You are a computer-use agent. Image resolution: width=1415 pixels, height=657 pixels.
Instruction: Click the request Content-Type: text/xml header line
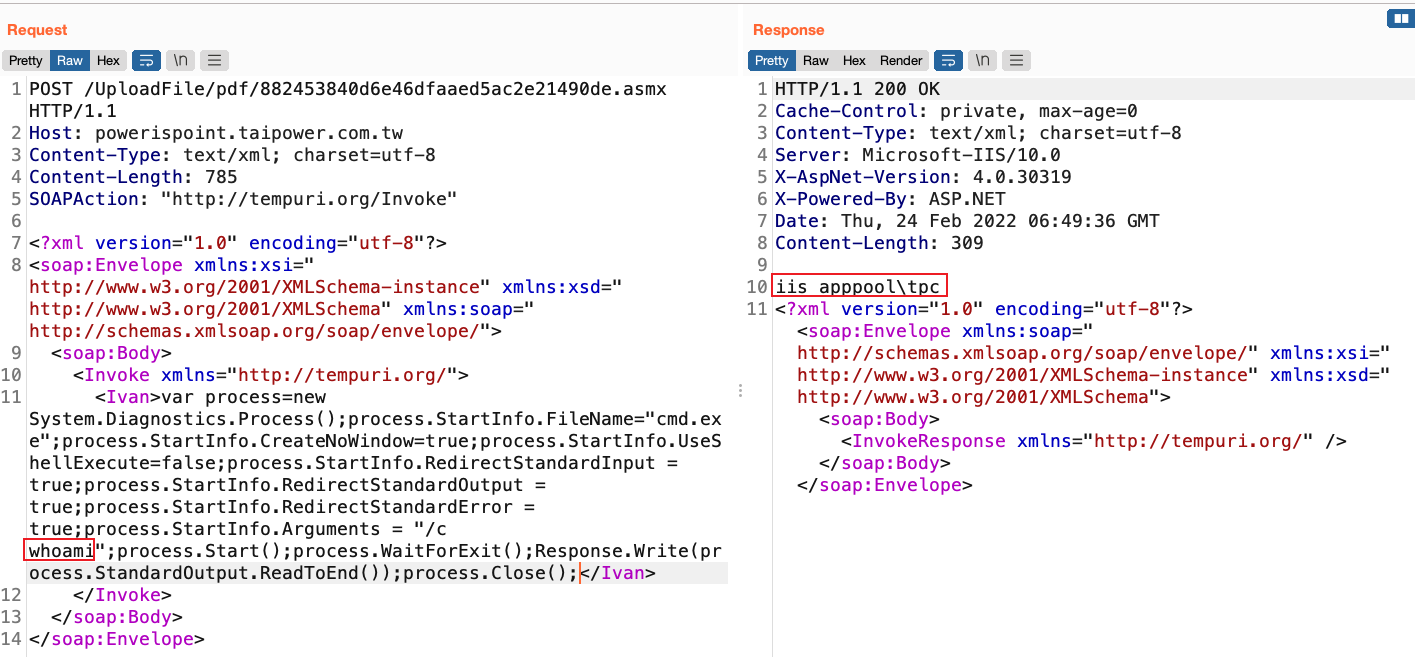point(232,155)
